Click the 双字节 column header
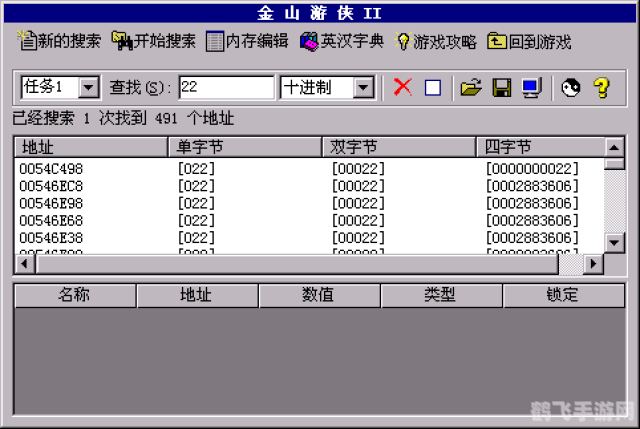The width and height of the screenshot is (640, 429). [399, 147]
